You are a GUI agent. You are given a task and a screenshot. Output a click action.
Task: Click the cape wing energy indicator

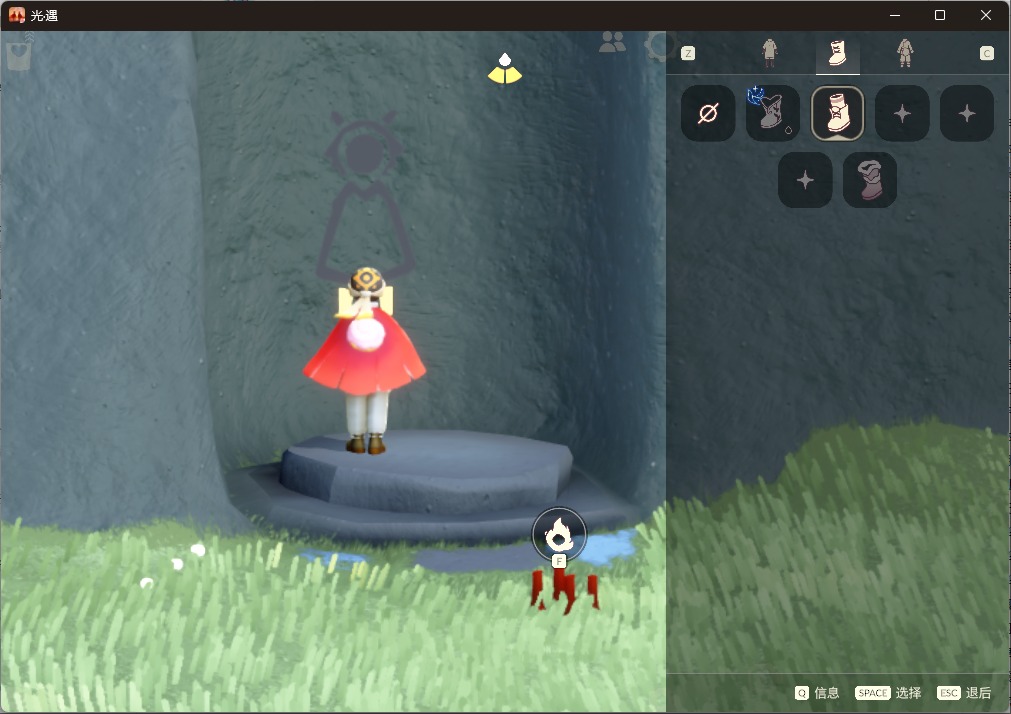pyautogui.click(x=505, y=69)
